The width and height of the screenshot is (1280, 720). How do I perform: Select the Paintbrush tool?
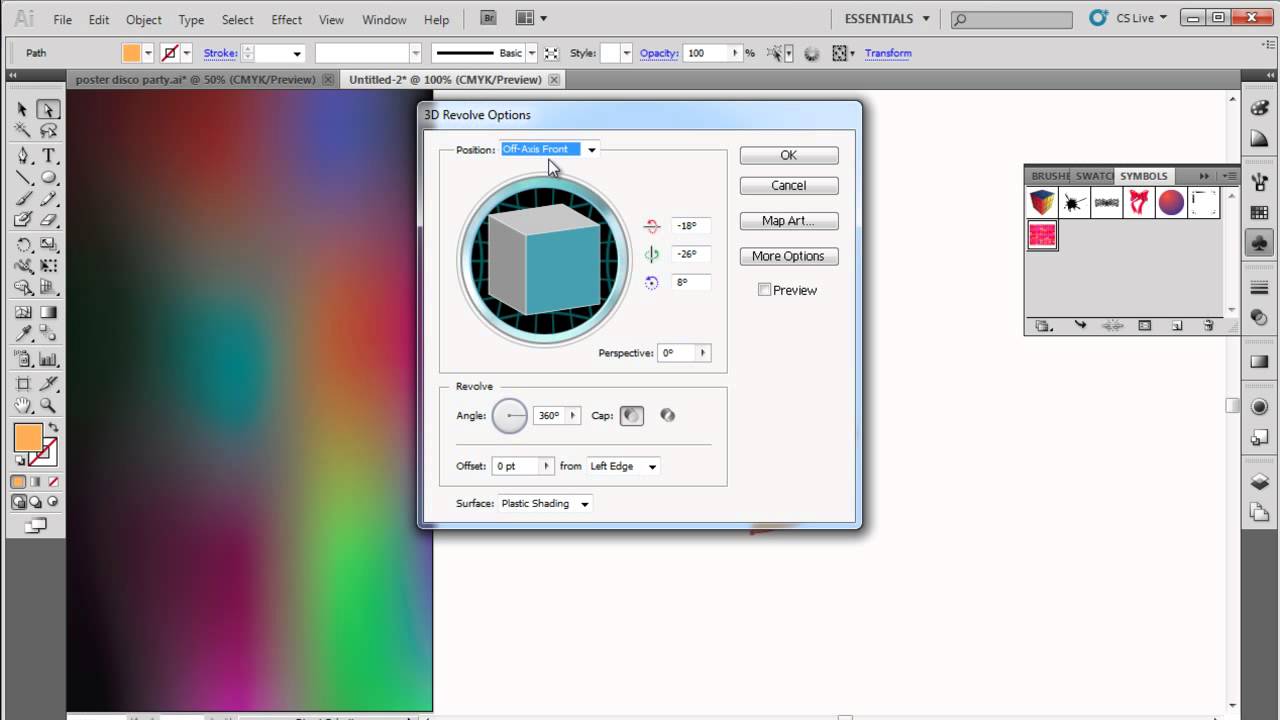point(22,199)
